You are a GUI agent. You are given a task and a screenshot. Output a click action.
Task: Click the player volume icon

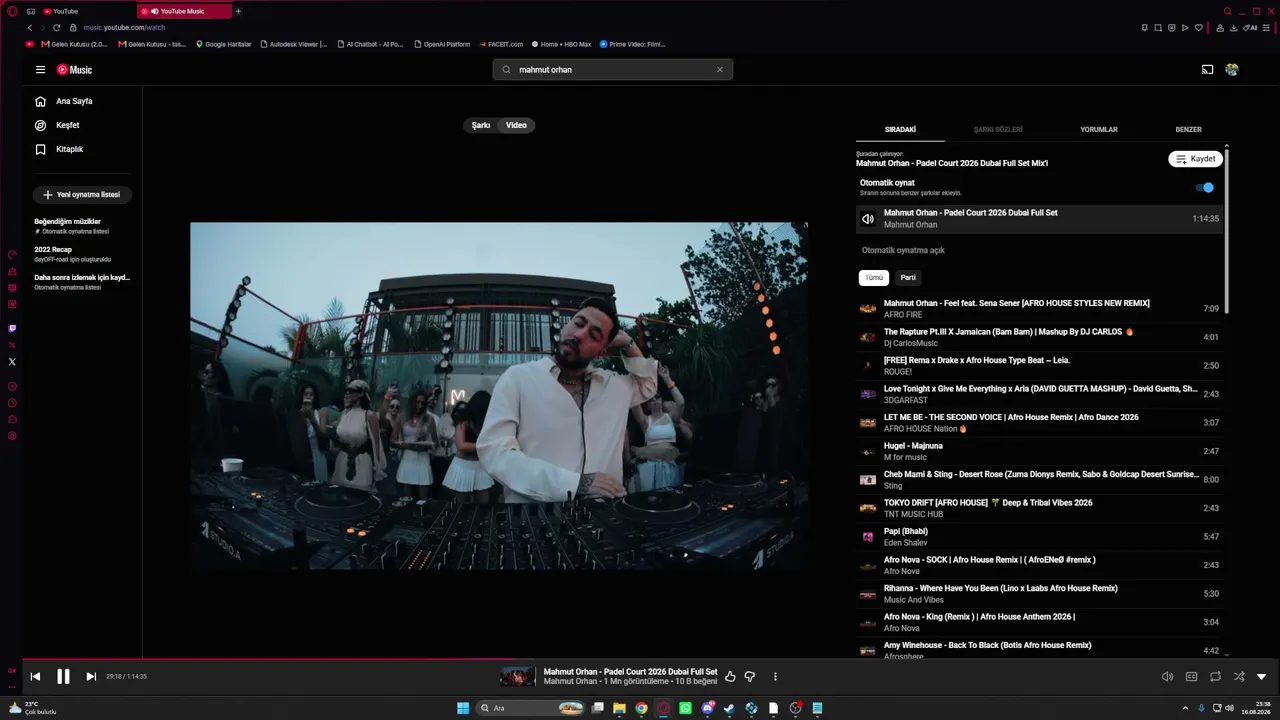click(x=1167, y=677)
